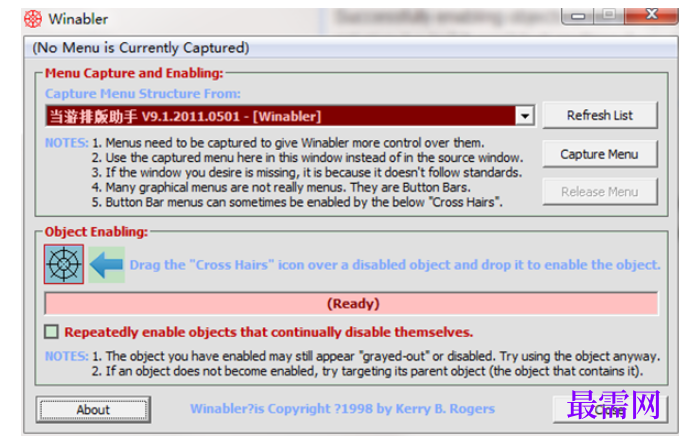The height and width of the screenshot is (436, 679).
Task: Click the "Capture Menu Structure From:" label
Action: pos(142,94)
